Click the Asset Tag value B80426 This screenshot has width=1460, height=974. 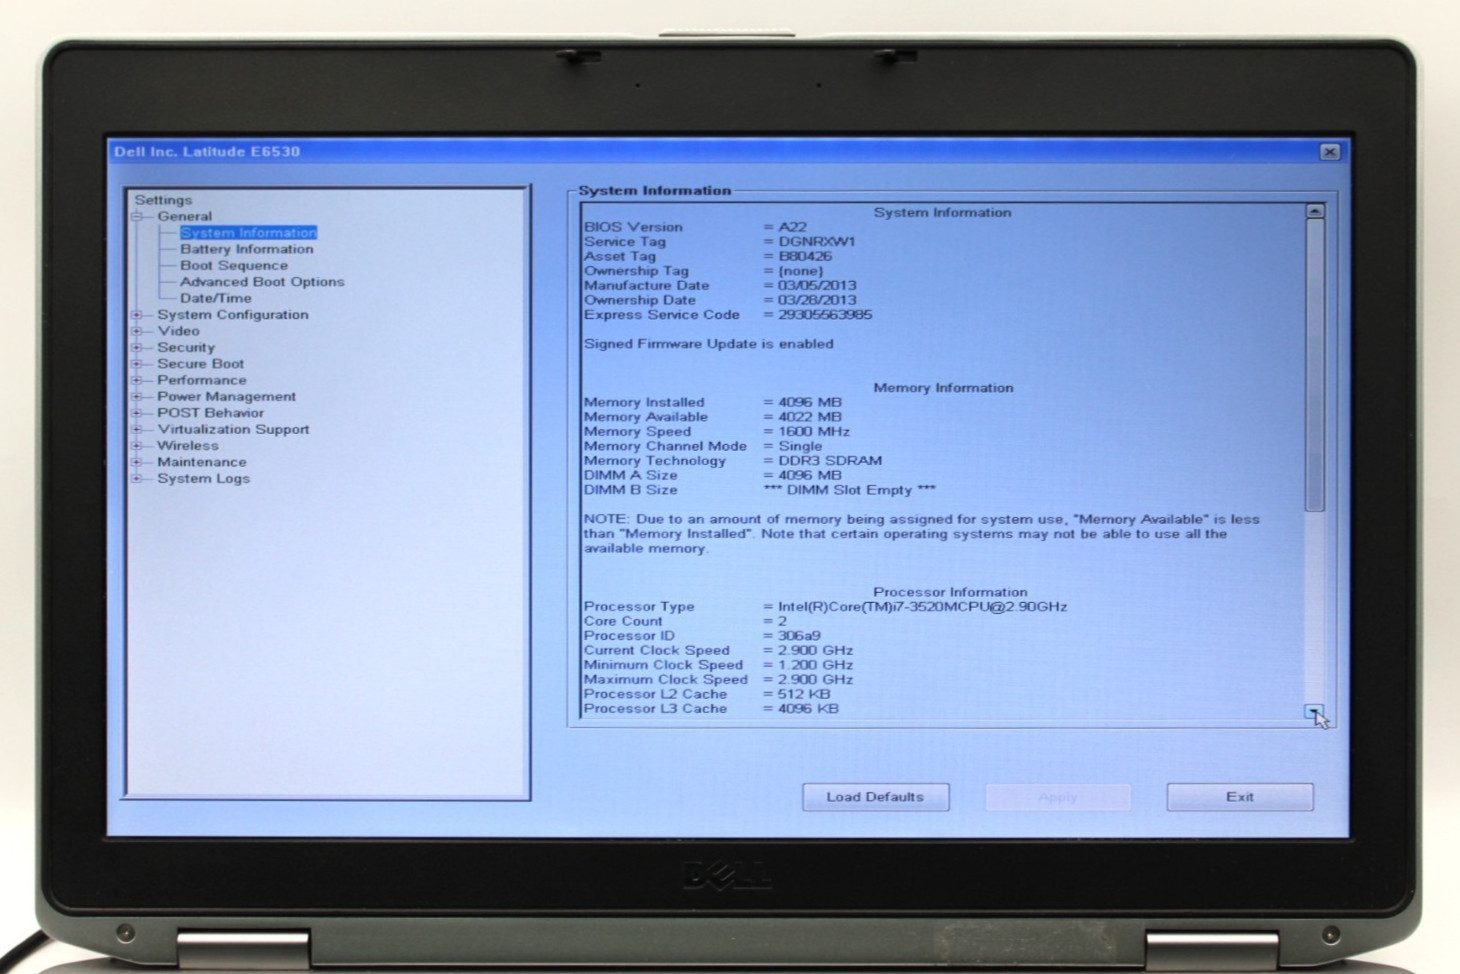coord(805,256)
